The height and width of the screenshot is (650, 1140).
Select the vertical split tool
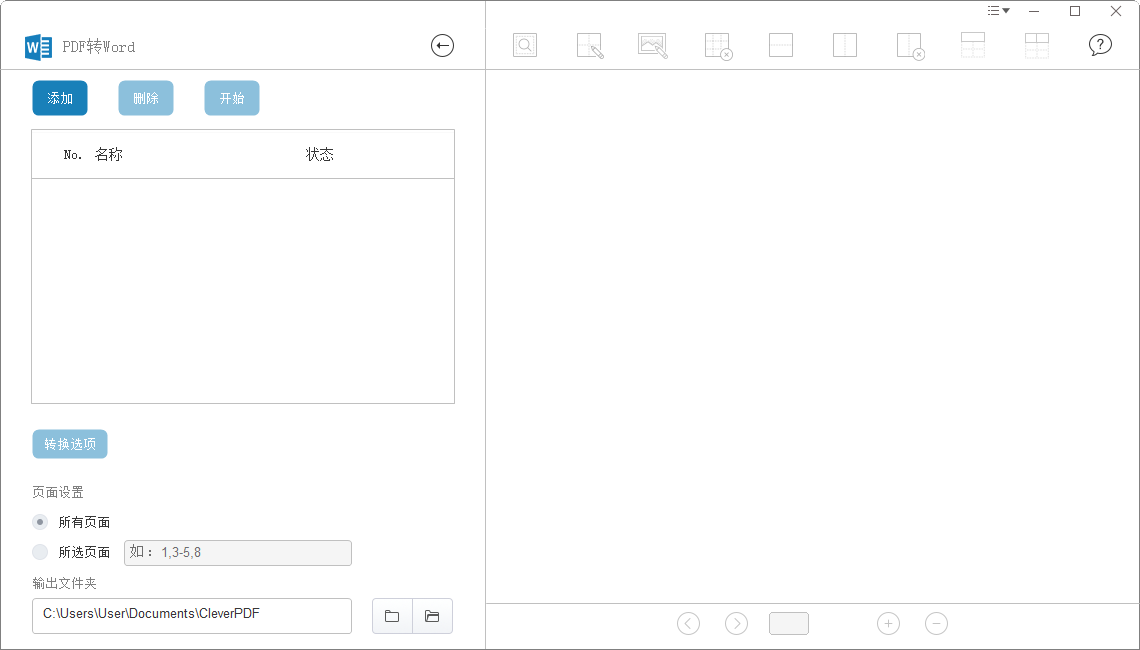(x=844, y=44)
